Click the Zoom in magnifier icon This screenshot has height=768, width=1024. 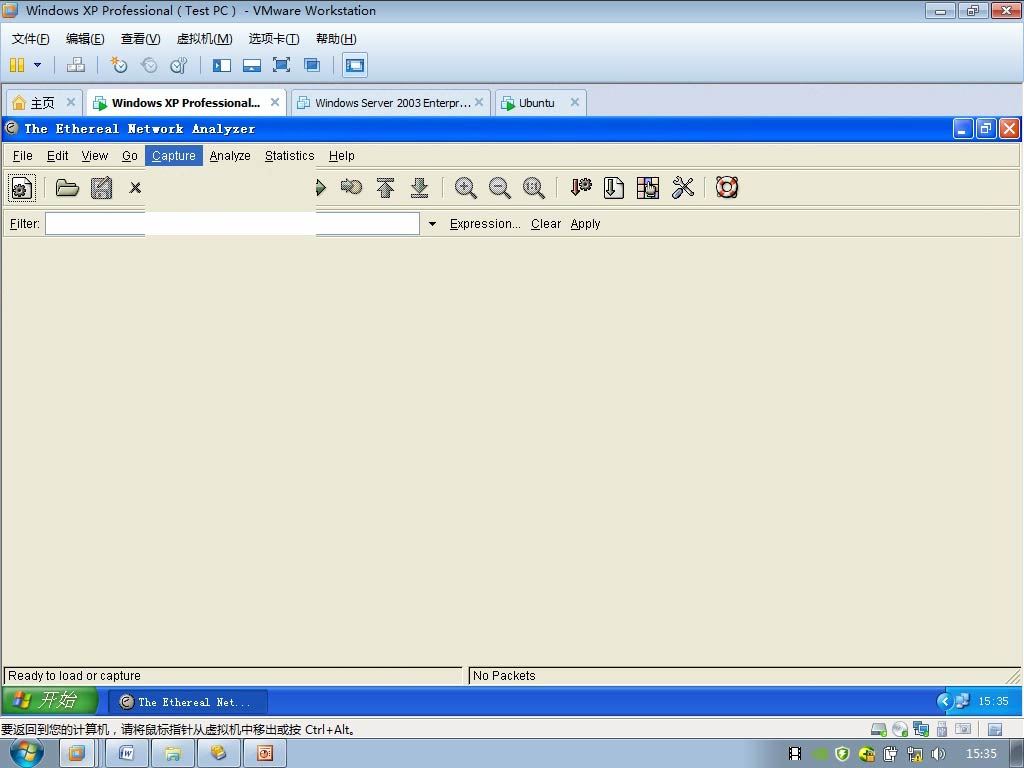466,188
